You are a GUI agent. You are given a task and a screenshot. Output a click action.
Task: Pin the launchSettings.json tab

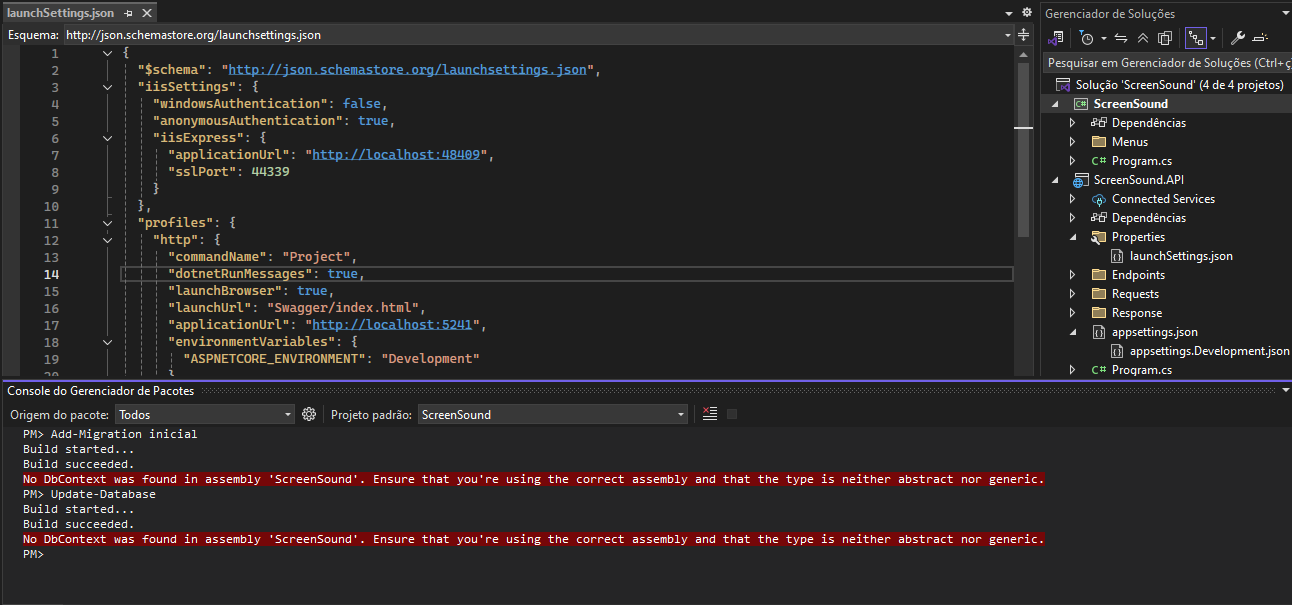128,14
